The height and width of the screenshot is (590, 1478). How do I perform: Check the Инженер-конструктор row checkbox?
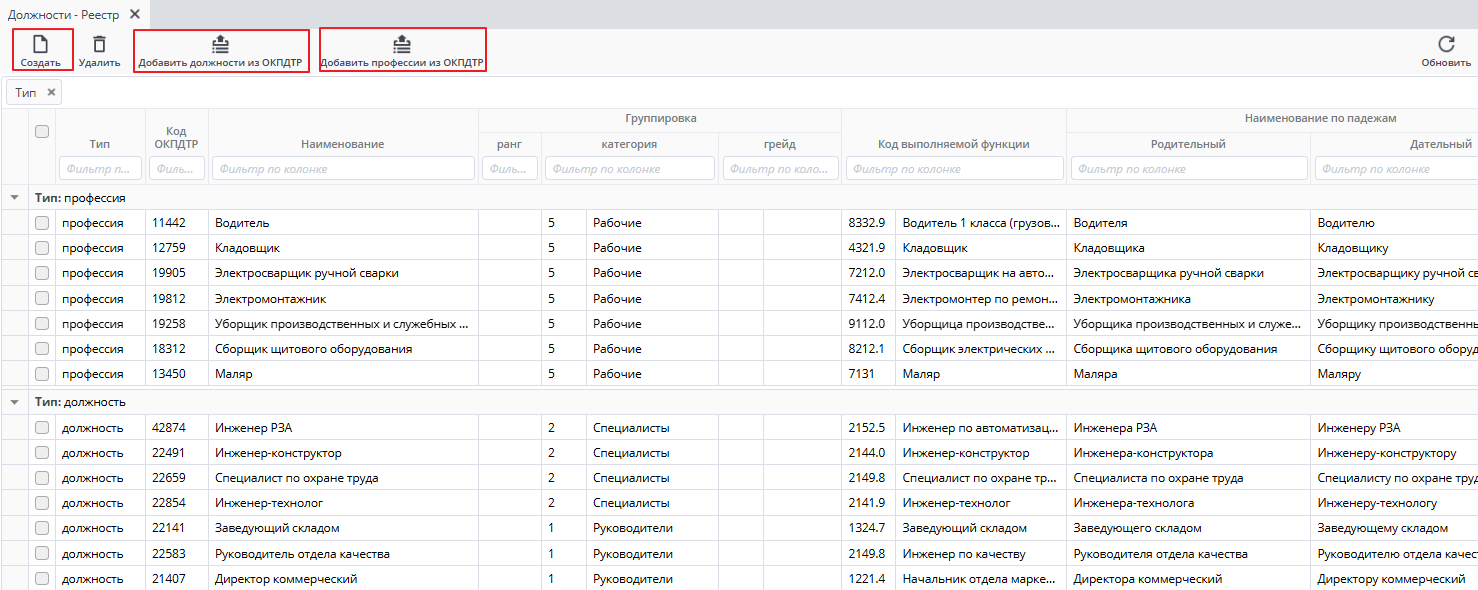pos(42,453)
